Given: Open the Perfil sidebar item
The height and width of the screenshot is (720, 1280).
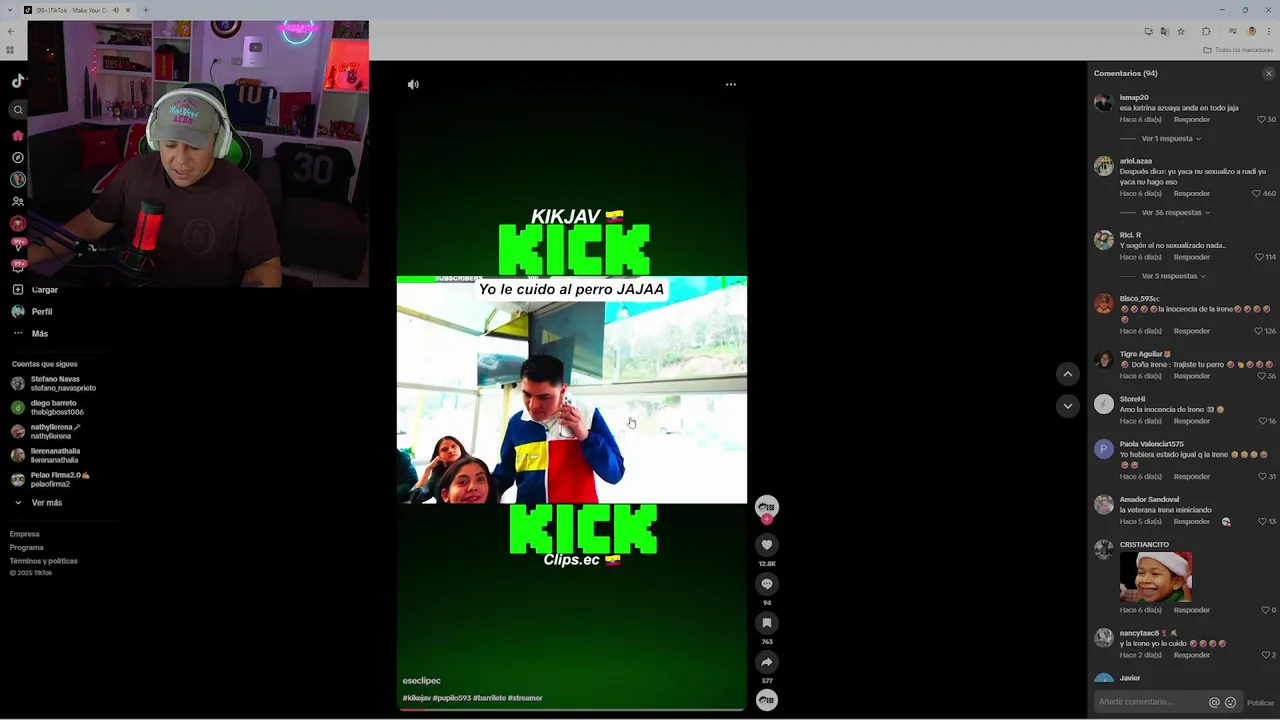Looking at the screenshot, I should click(32, 312).
